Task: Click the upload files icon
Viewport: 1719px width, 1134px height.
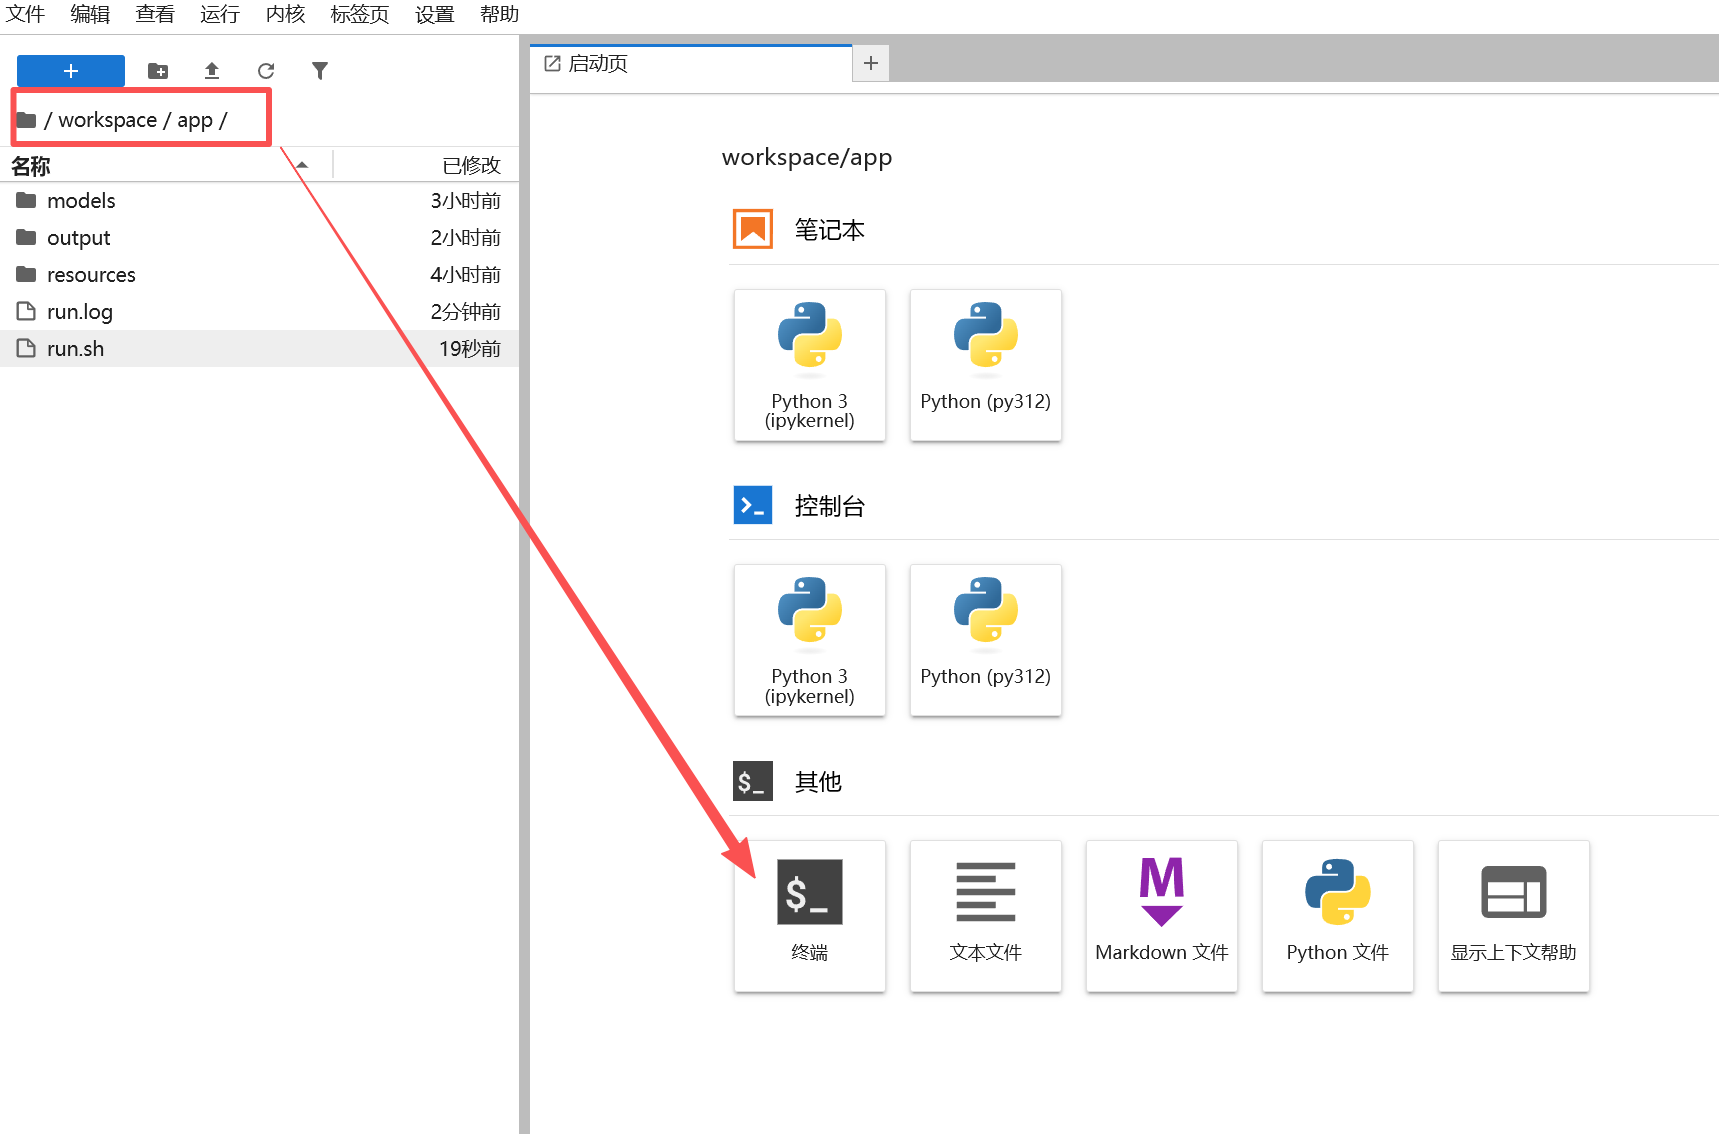Action: (x=212, y=71)
